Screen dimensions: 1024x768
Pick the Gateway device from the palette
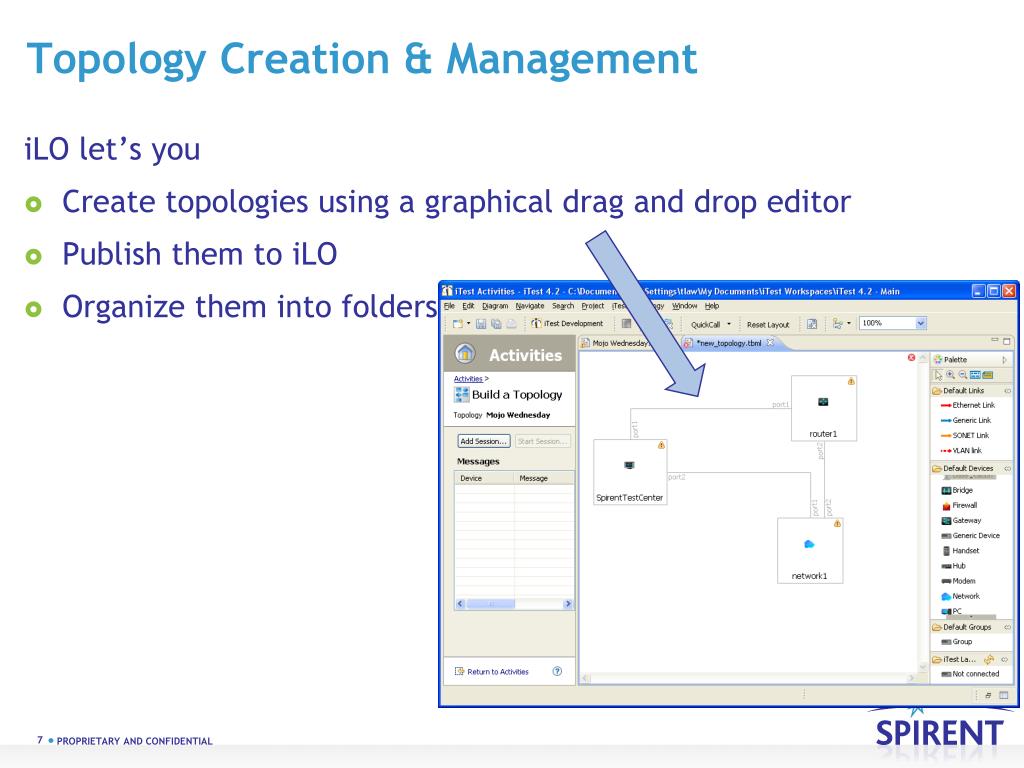click(961, 520)
